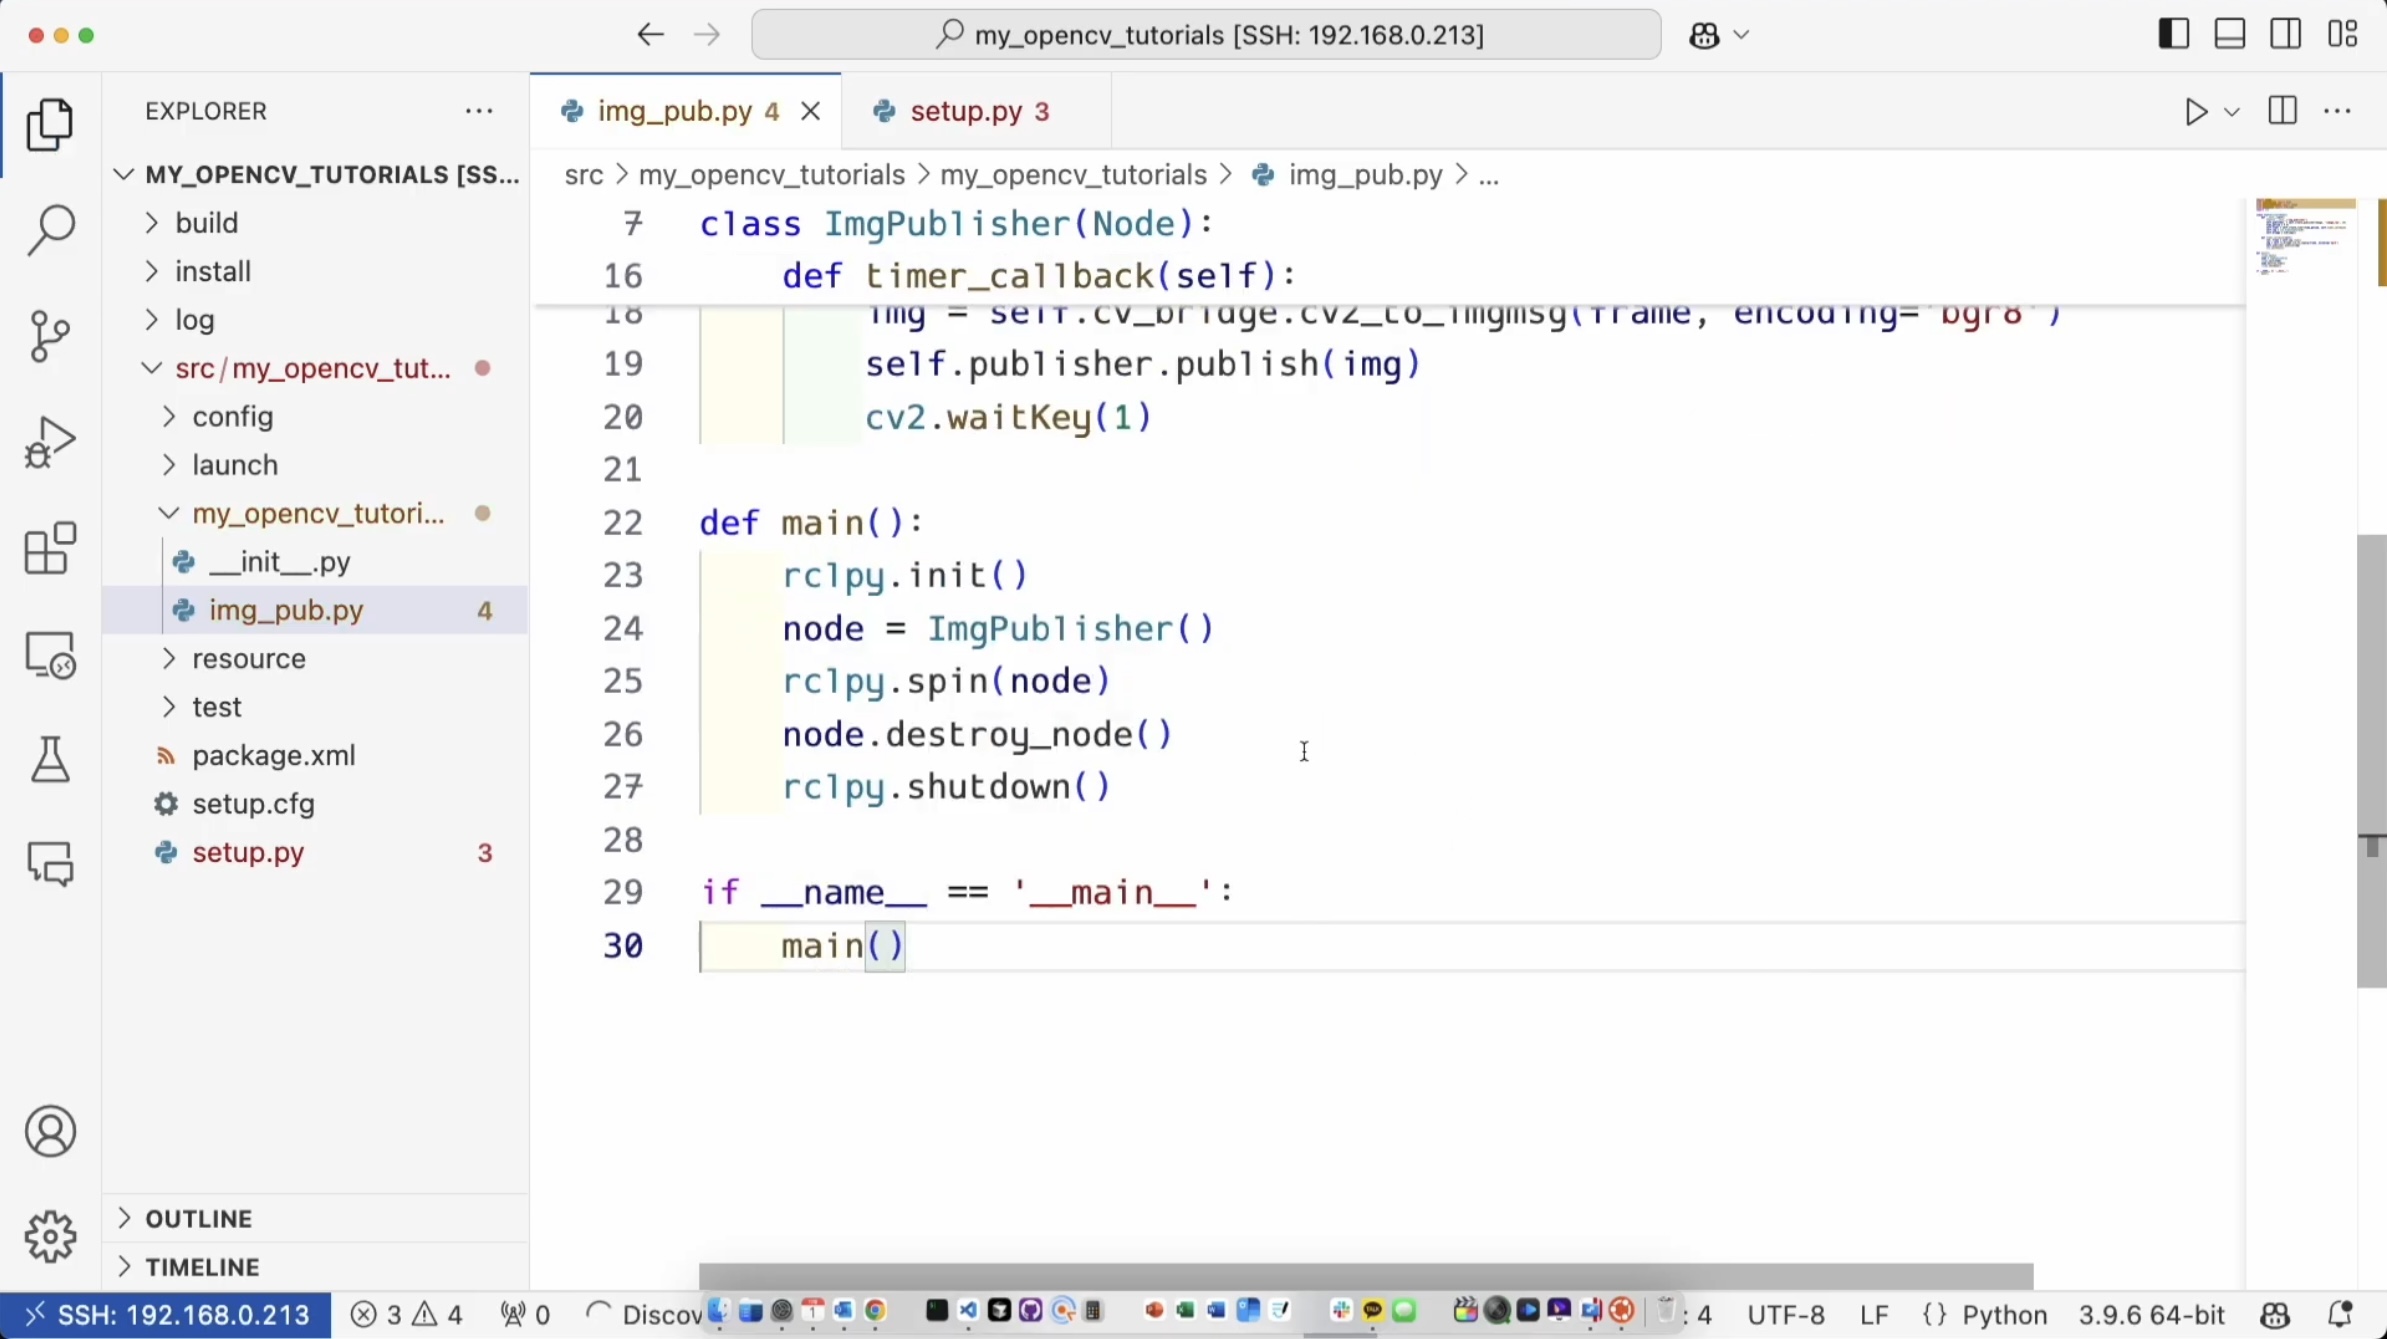Expand the OUTLINE section
This screenshot has width=2387, height=1339.
pyautogui.click(x=198, y=1218)
